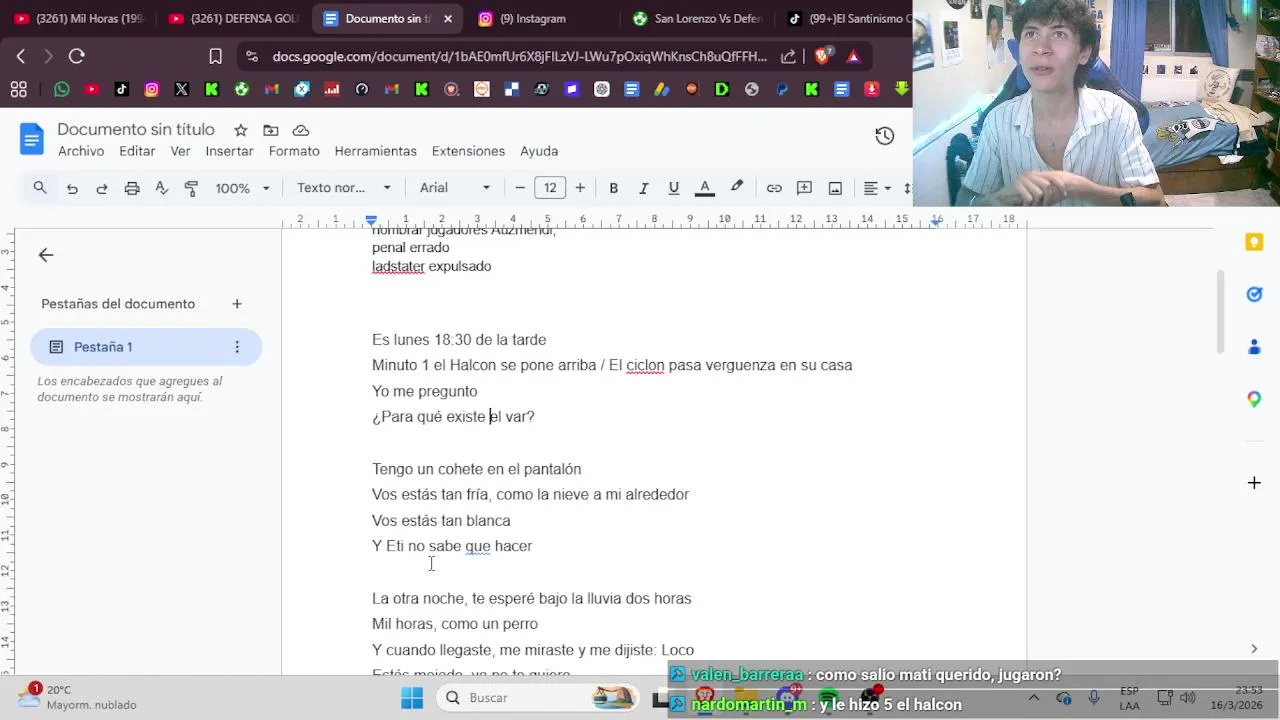This screenshot has width=1280, height=720.
Task: Open the Extensiones menu
Action: [x=468, y=151]
